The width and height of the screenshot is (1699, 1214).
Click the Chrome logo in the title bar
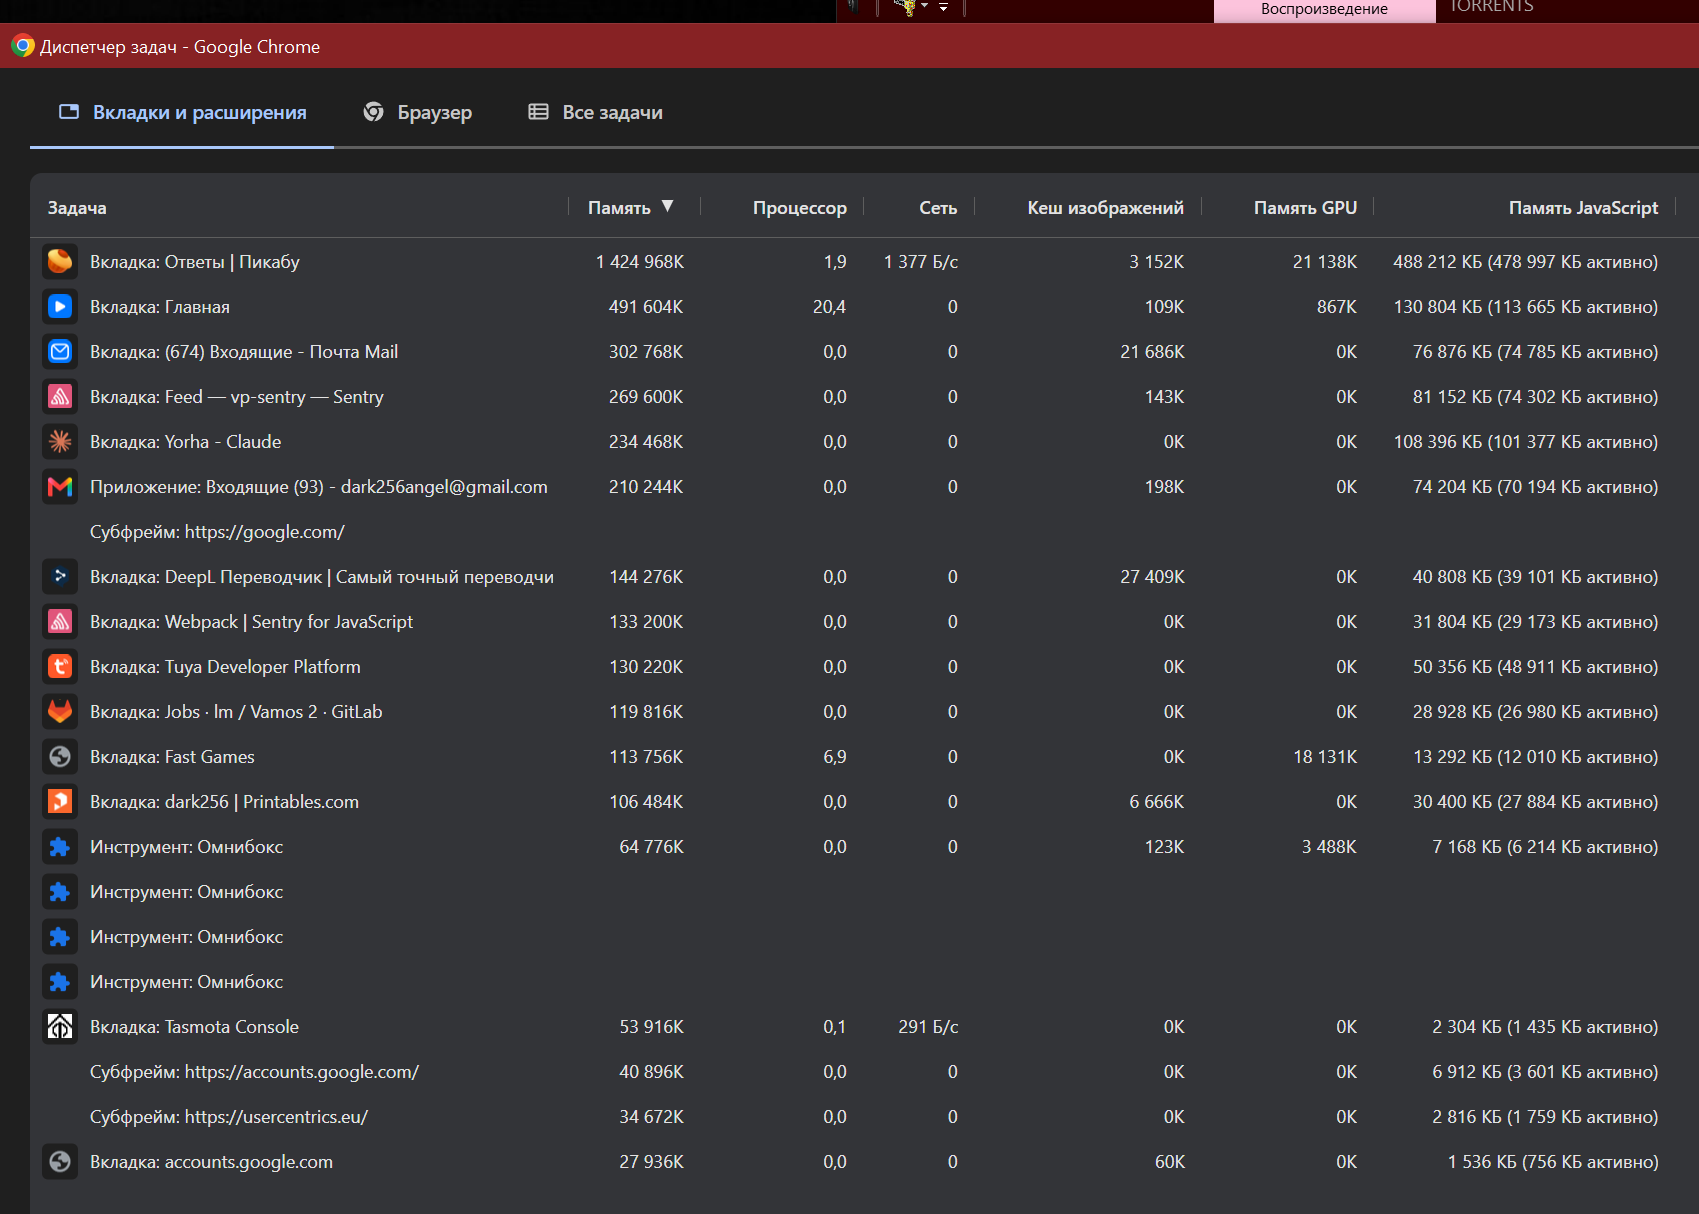(22, 46)
